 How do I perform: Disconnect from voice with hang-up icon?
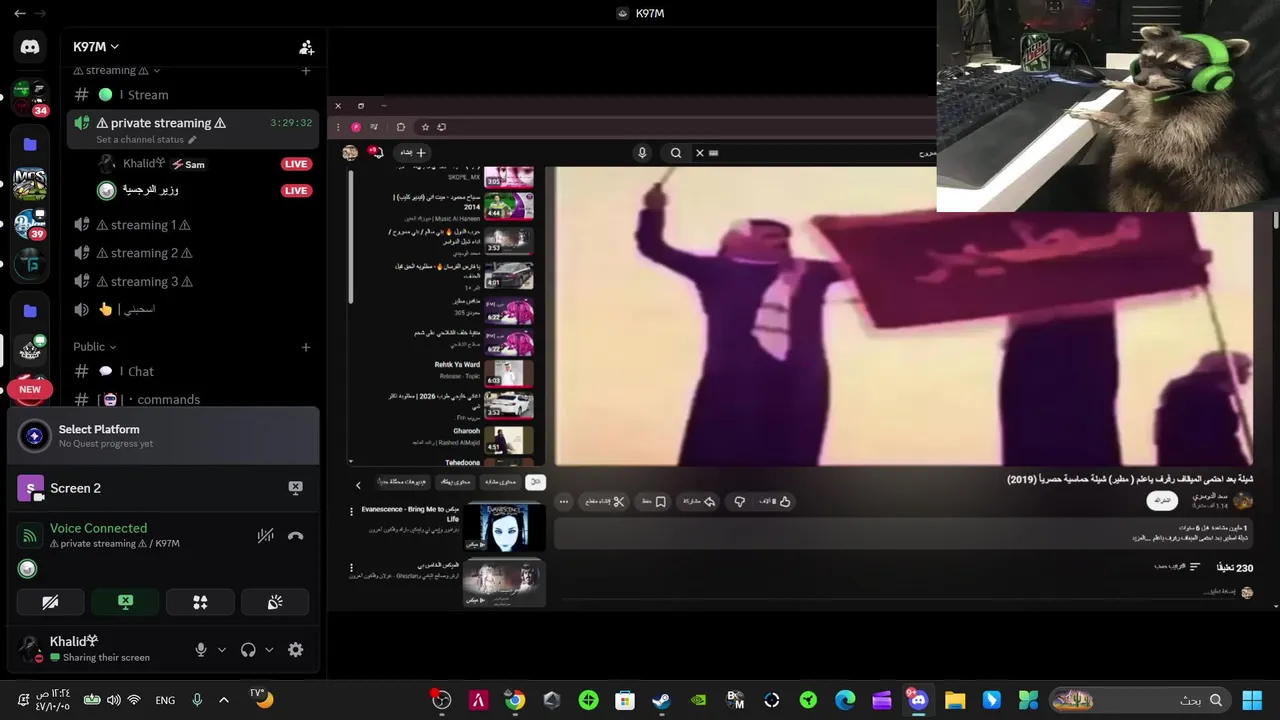[295, 535]
